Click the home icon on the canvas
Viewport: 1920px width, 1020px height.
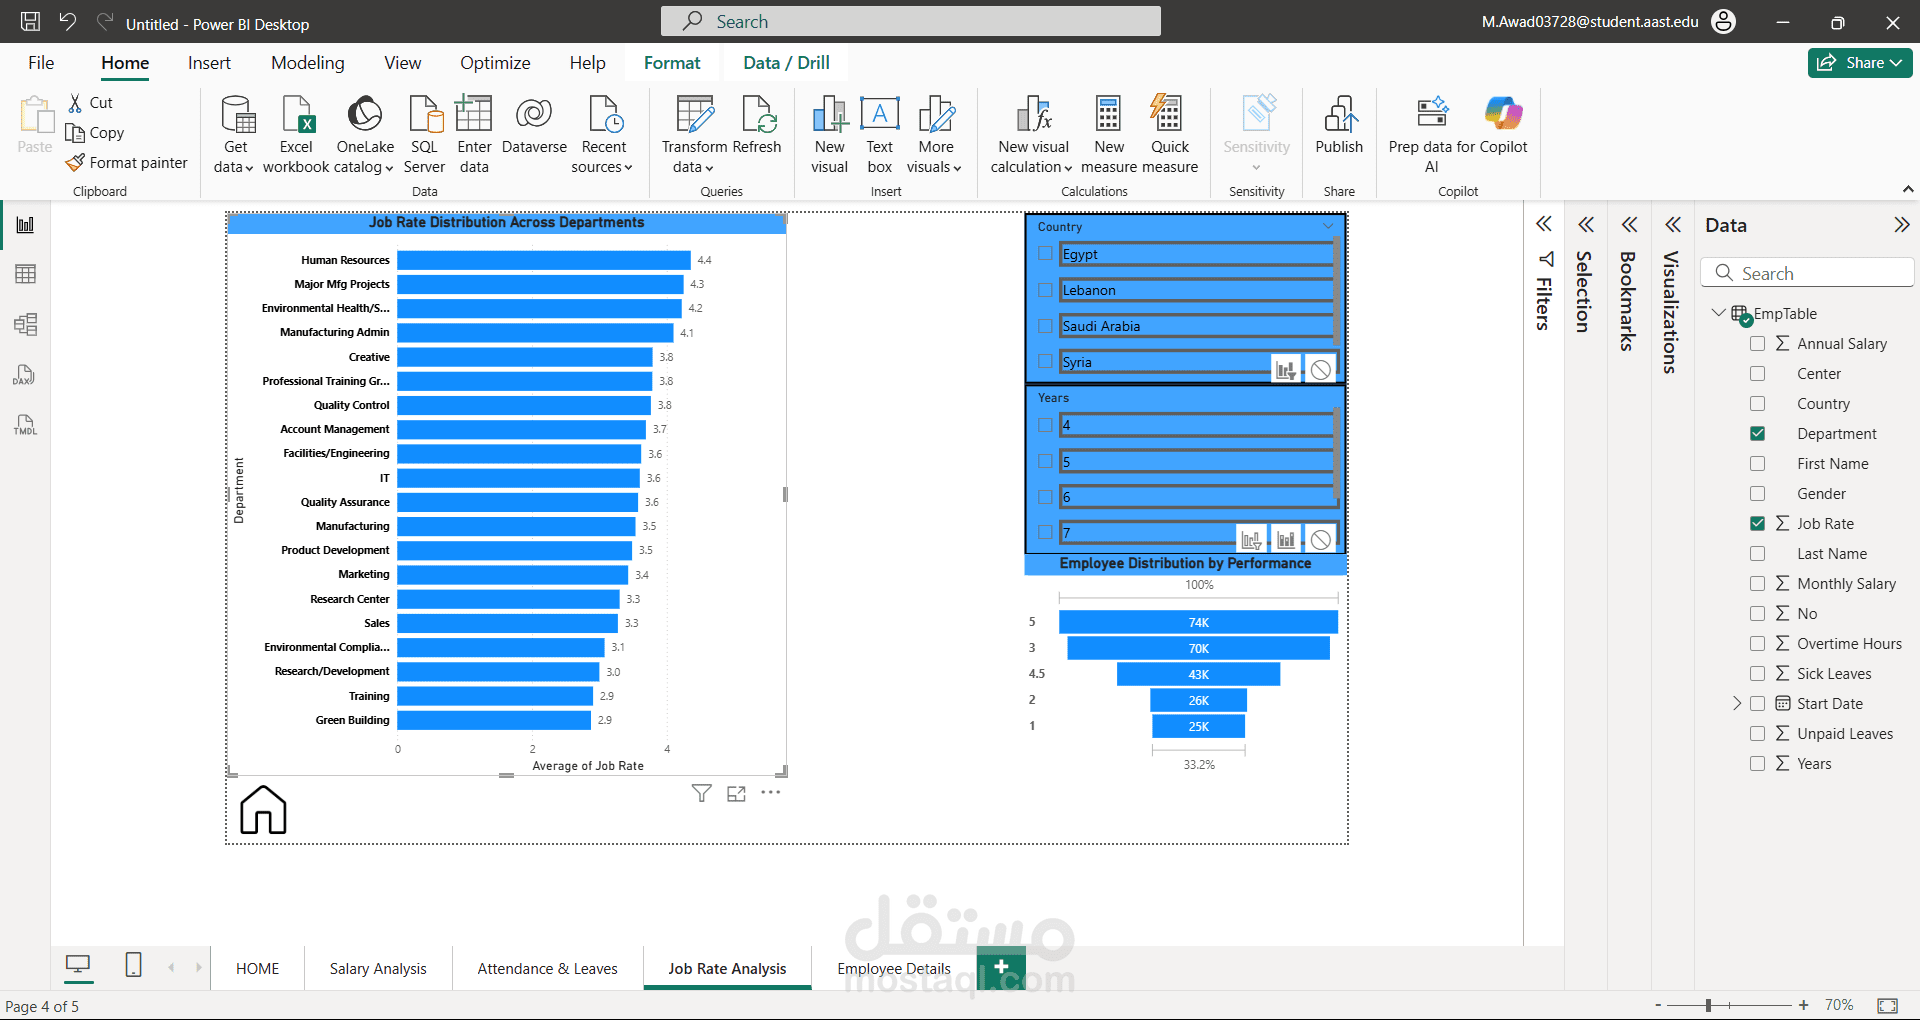click(x=263, y=809)
